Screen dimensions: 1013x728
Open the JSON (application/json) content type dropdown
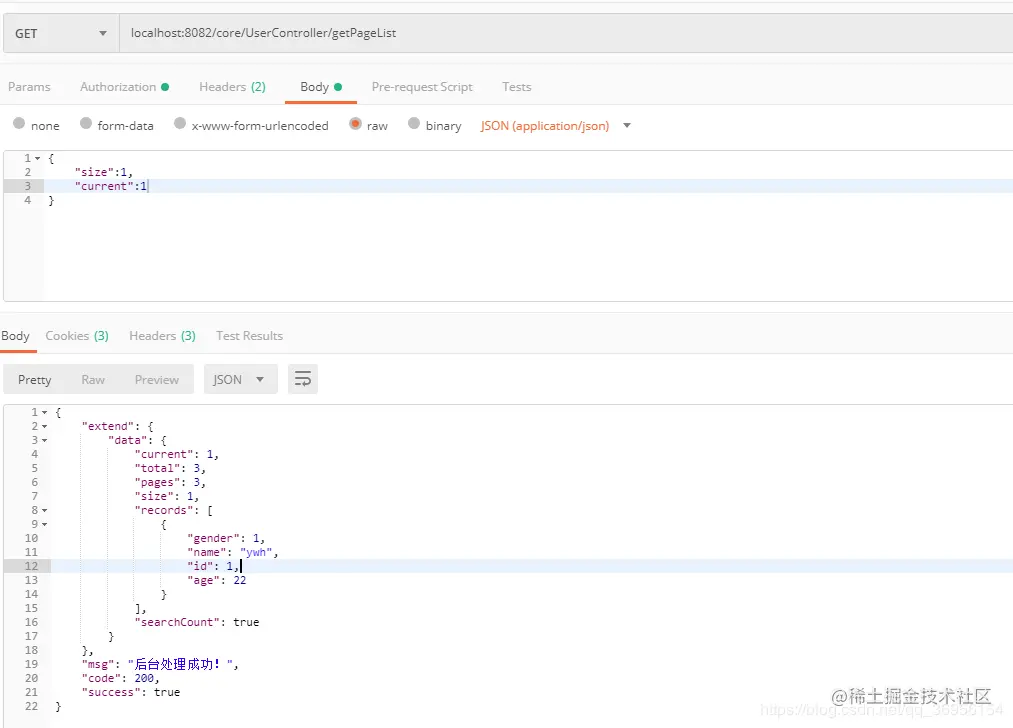tap(555, 126)
